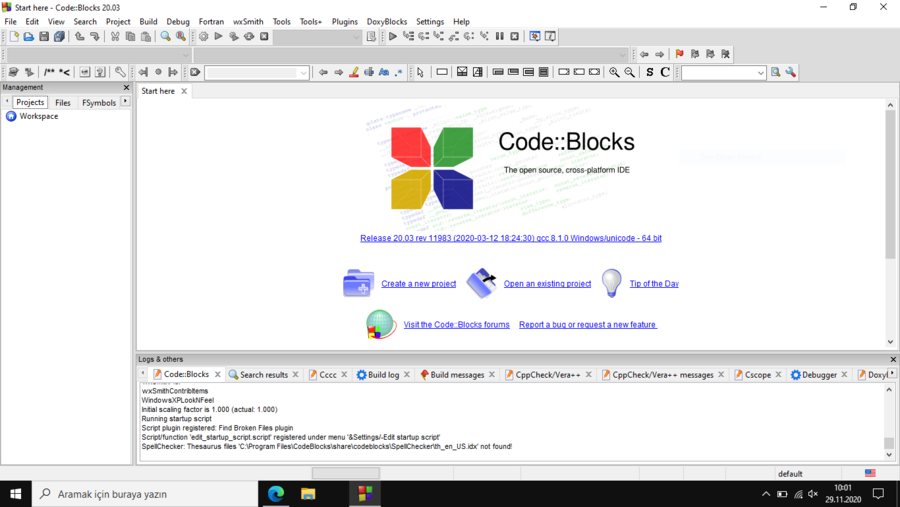This screenshot has height=507, width=900.
Task: Open Microsoft Edge from the taskbar
Action: pyautogui.click(x=276, y=494)
